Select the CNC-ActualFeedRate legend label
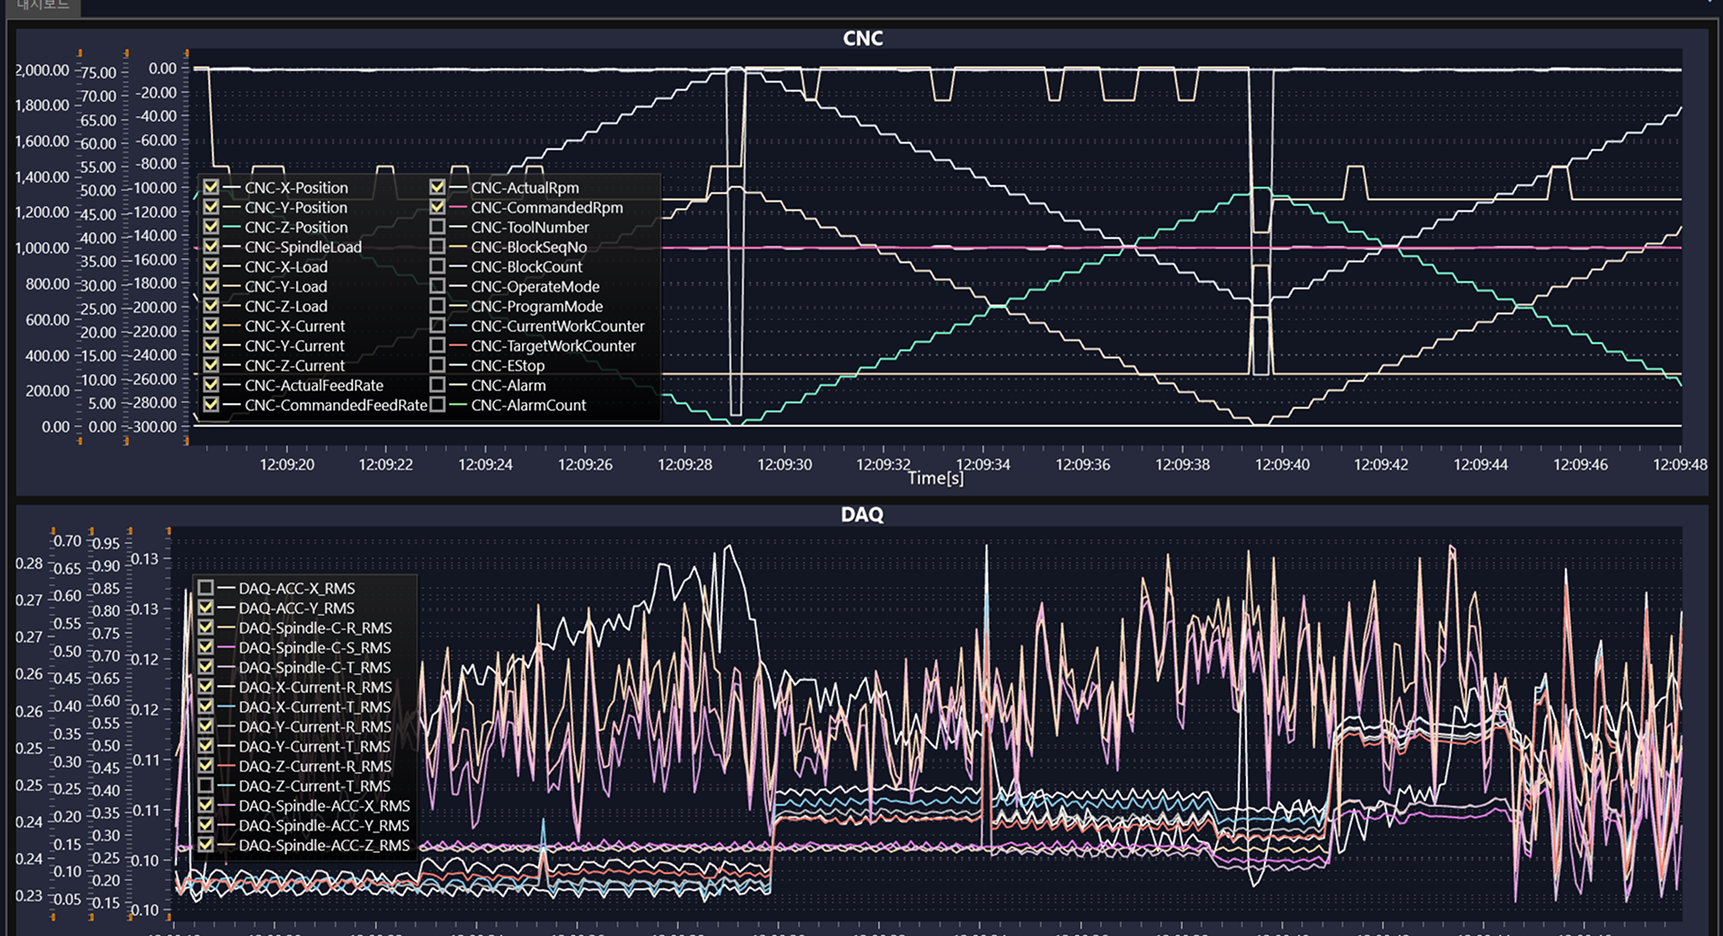 click(313, 385)
